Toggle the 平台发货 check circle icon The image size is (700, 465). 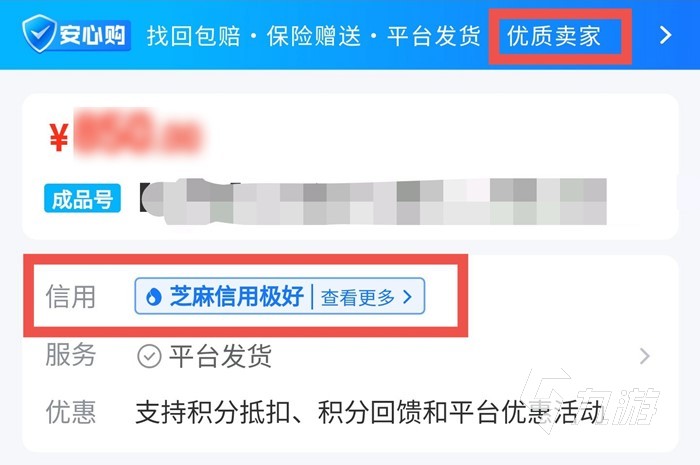[149, 356]
